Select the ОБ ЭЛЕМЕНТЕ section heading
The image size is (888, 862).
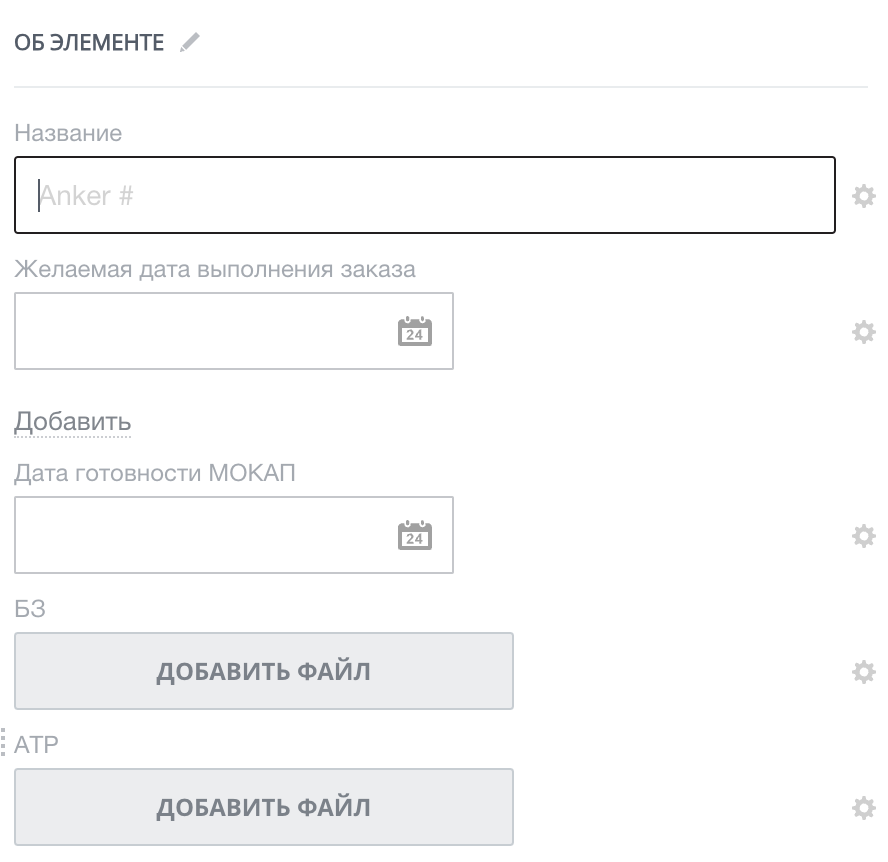point(89,43)
